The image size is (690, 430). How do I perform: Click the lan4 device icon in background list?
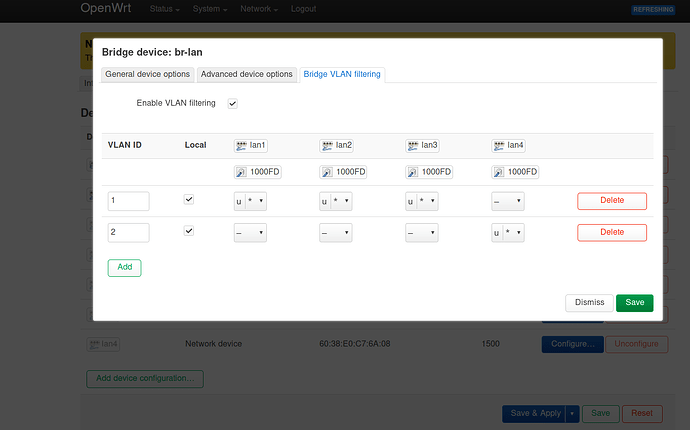tap(94, 344)
